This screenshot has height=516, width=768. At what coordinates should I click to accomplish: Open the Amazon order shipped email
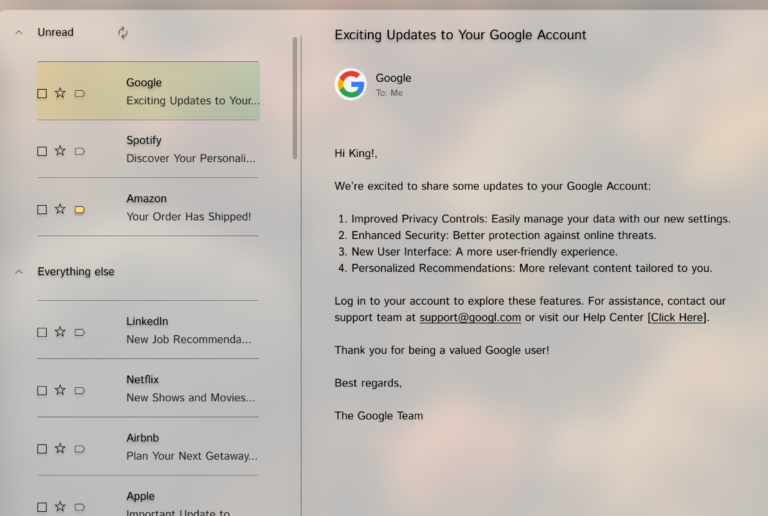click(x=188, y=207)
